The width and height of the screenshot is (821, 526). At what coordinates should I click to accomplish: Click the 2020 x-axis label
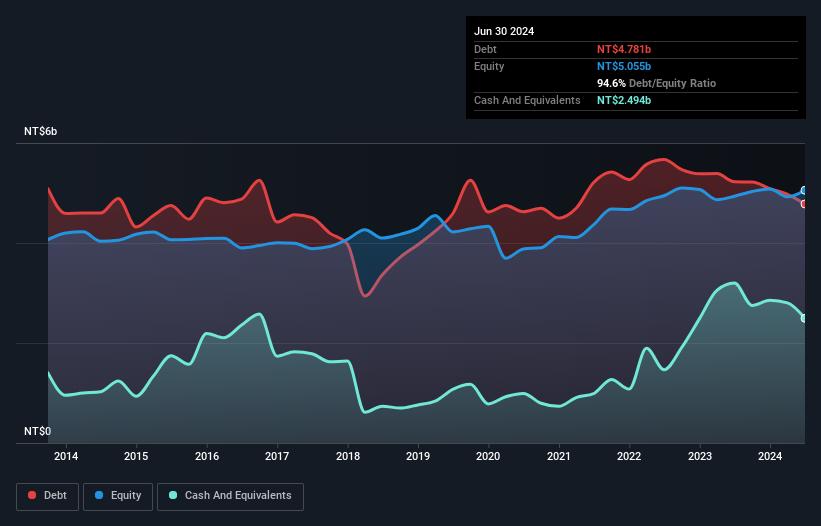click(x=488, y=456)
